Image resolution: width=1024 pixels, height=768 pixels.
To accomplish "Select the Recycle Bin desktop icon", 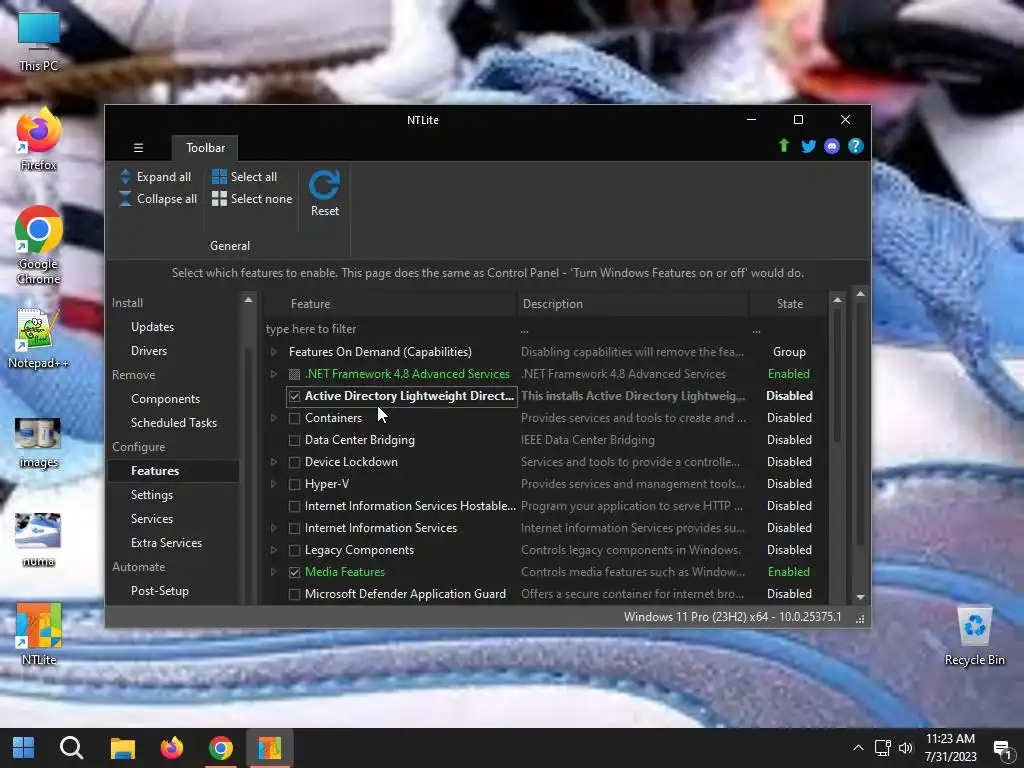I will click(974, 636).
